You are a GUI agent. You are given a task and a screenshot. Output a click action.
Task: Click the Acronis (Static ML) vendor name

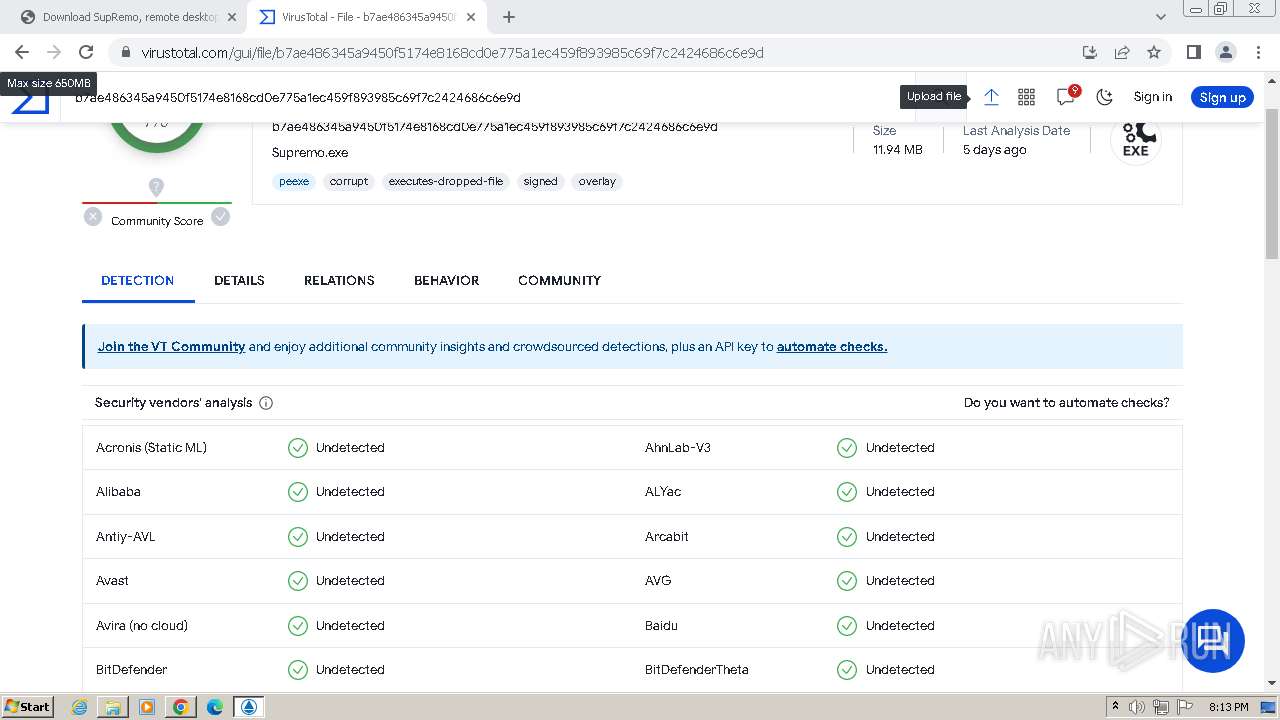coord(151,448)
